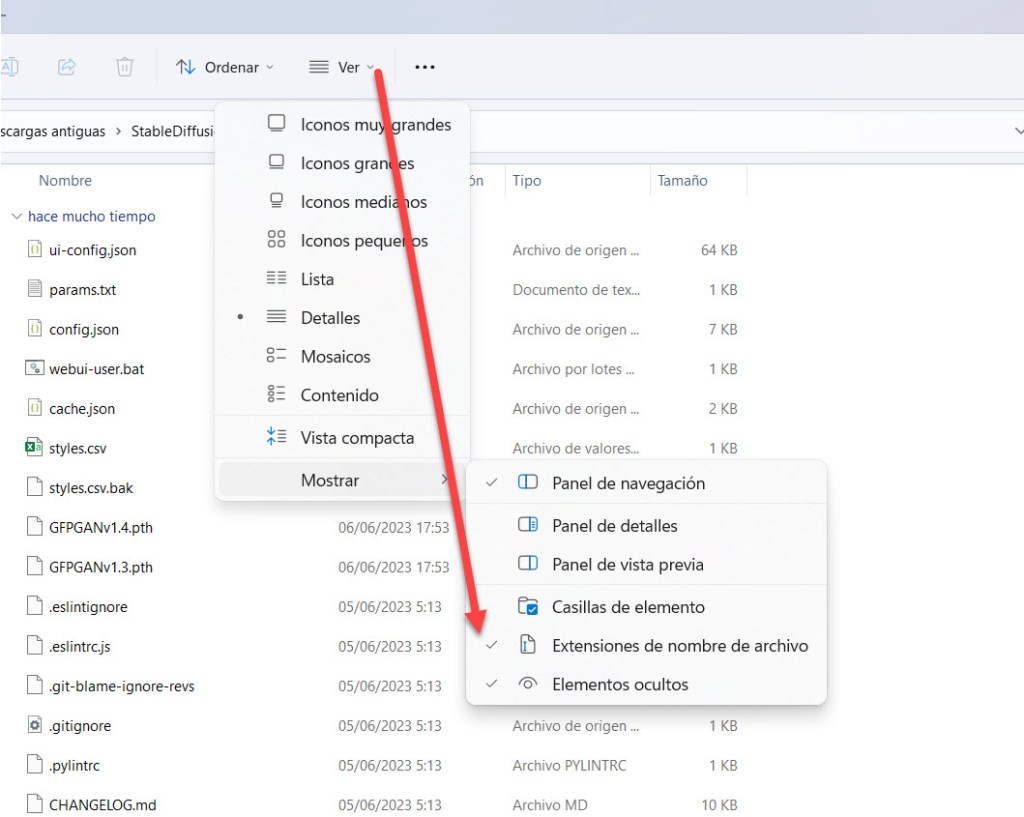Click the Share icon in toolbar

point(67,67)
